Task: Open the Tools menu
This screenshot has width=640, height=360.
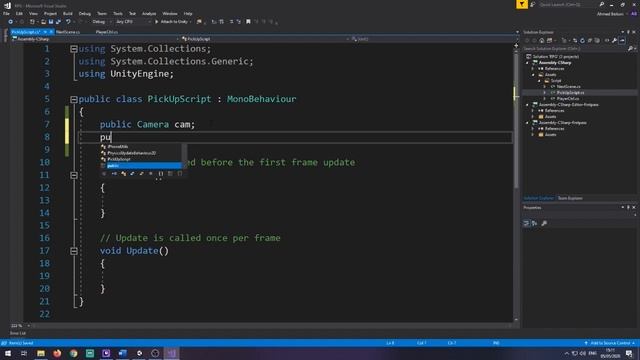Action: point(118,13)
